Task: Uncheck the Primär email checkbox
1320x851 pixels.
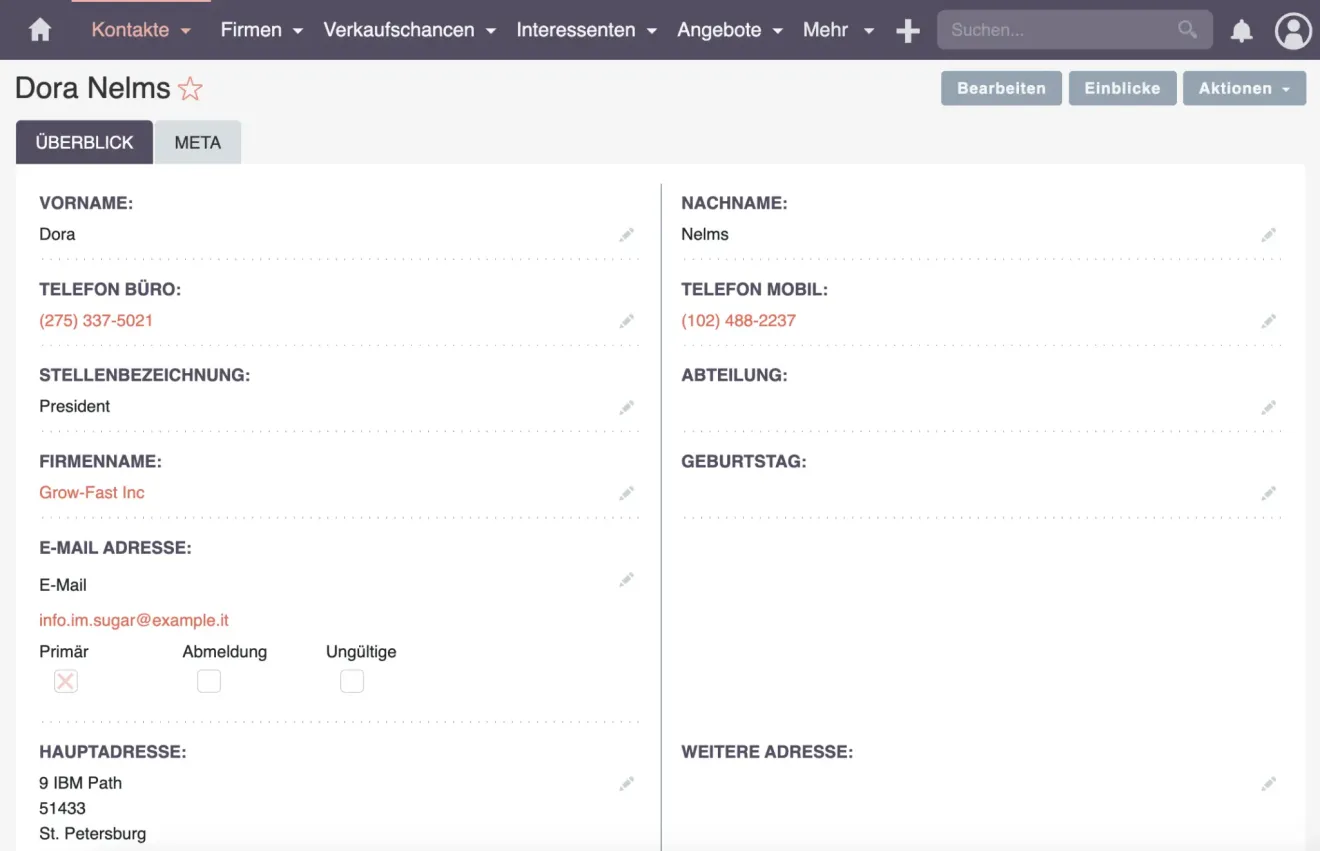Action: (x=65, y=681)
